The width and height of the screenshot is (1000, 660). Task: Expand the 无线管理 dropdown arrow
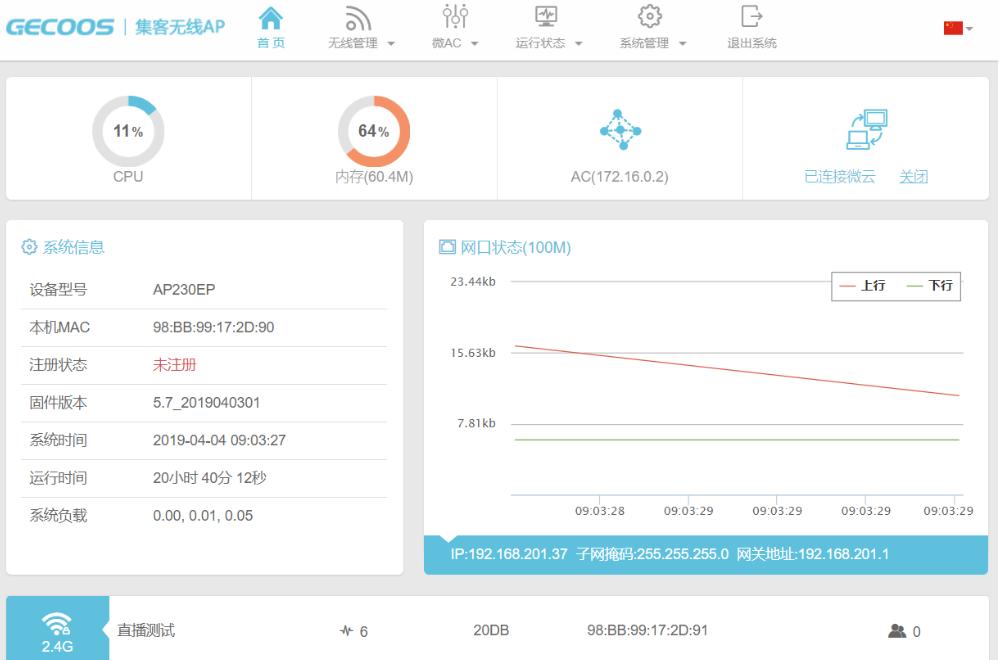(391, 44)
